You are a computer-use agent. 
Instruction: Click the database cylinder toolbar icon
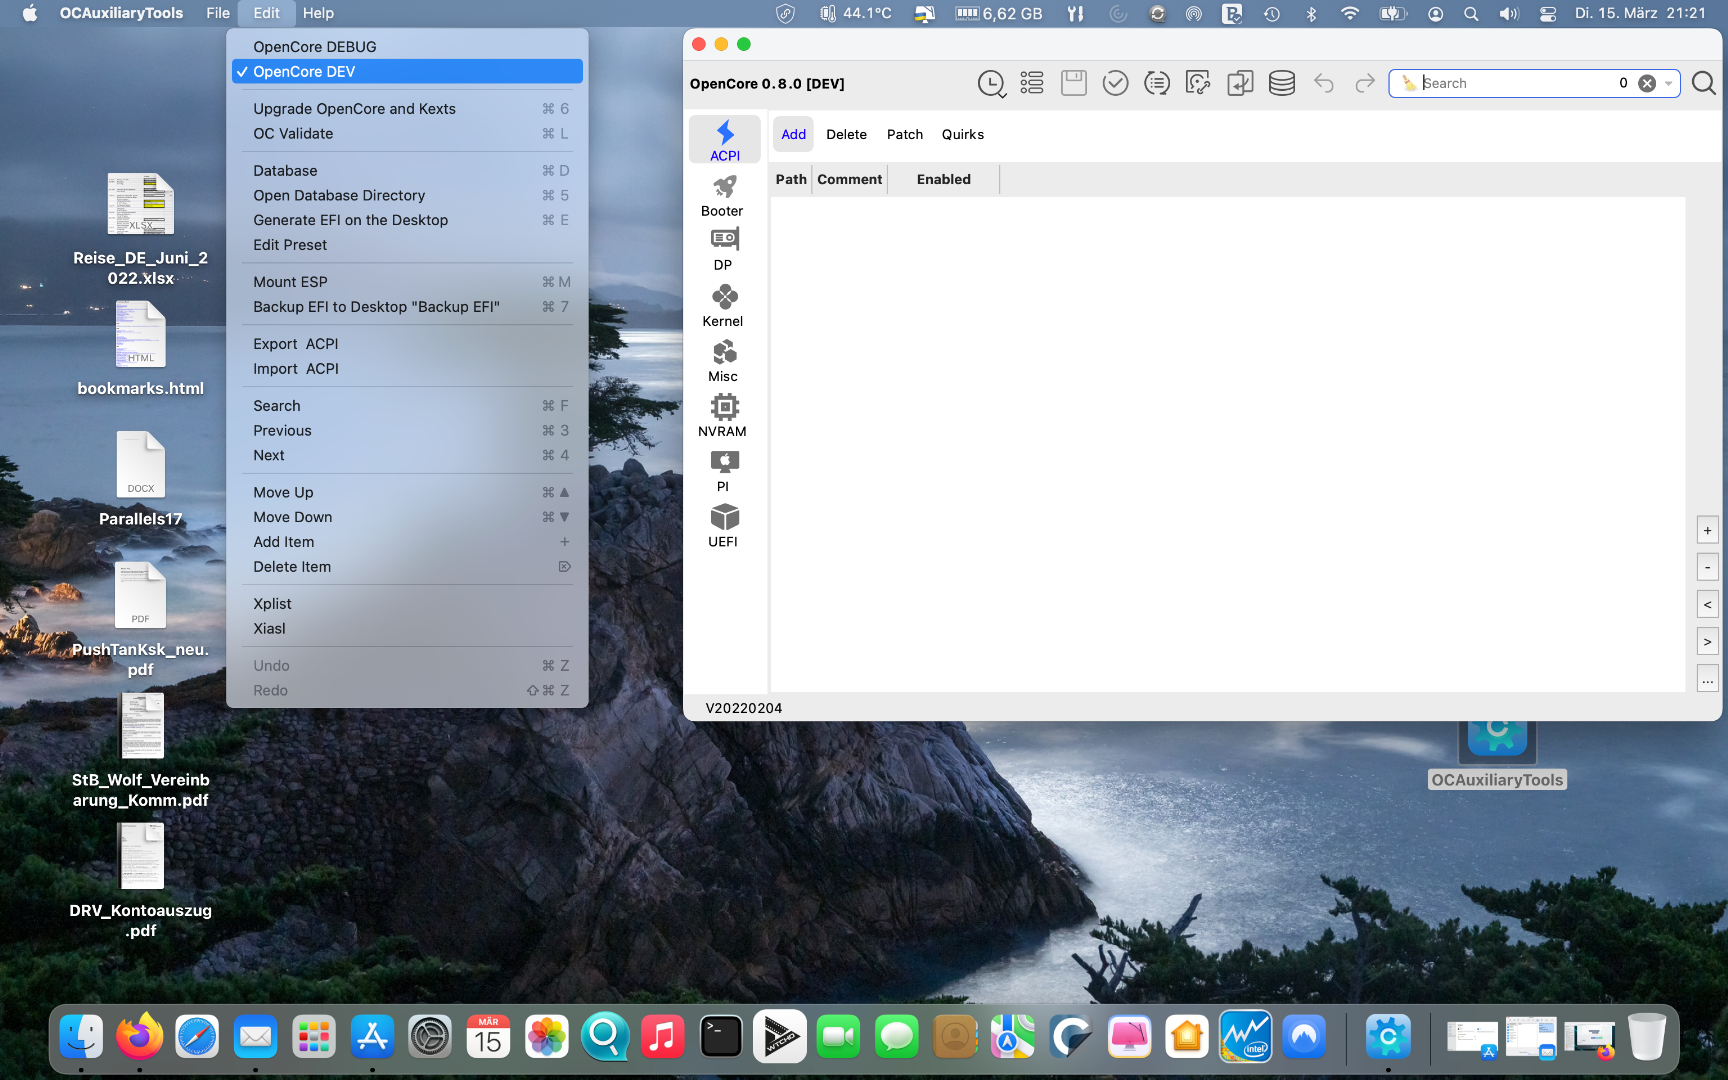click(x=1281, y=84)
